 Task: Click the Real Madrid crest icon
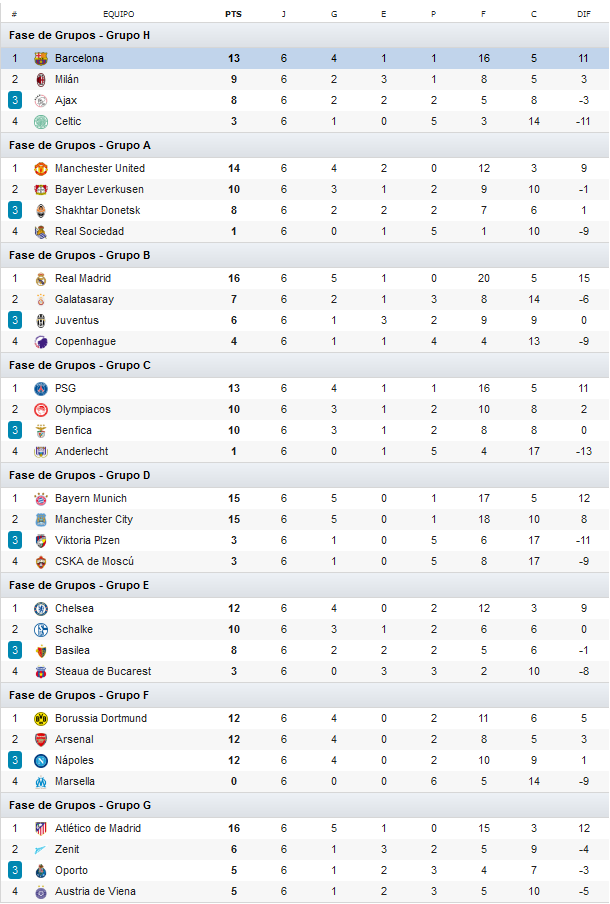(x=41, y=278)
